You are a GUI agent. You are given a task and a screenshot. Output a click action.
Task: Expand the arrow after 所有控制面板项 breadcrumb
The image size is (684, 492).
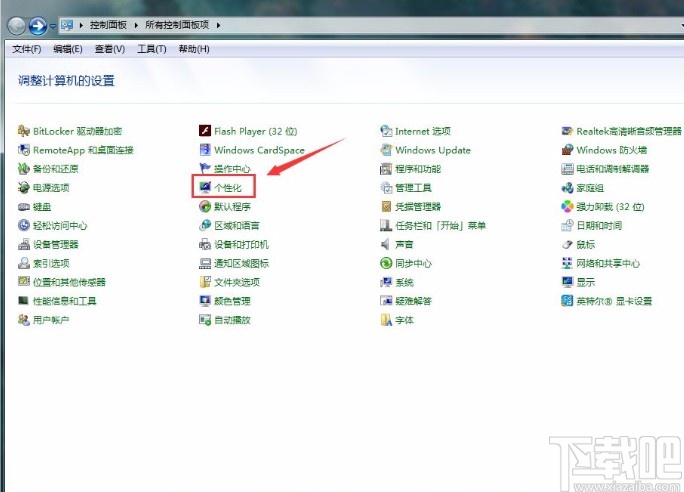pyautogui.click(x=218, y=25)
